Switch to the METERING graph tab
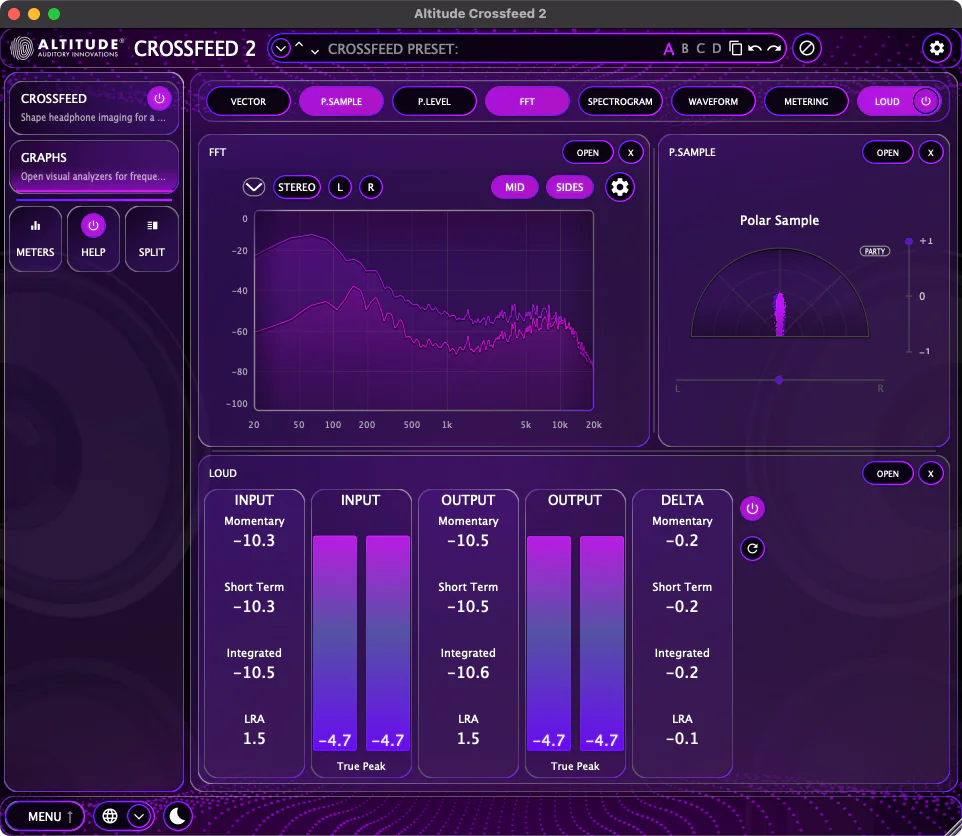Image resolution: width=962 pixels, height=836 pixels. point(806,101)
